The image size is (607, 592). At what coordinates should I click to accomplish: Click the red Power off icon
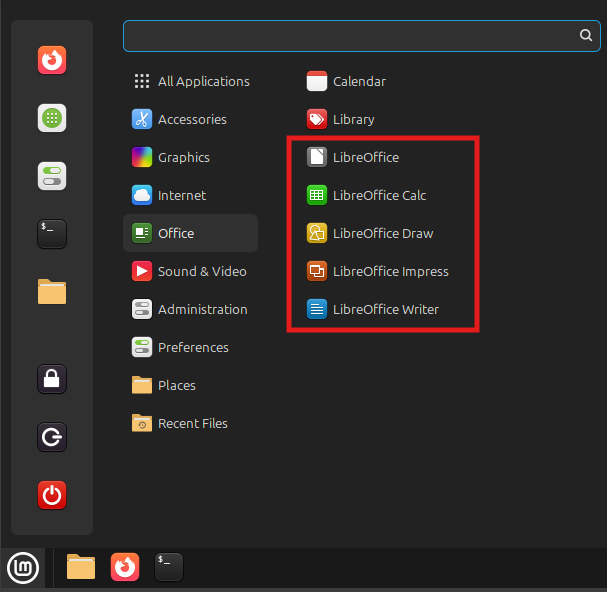pos(52,495)
